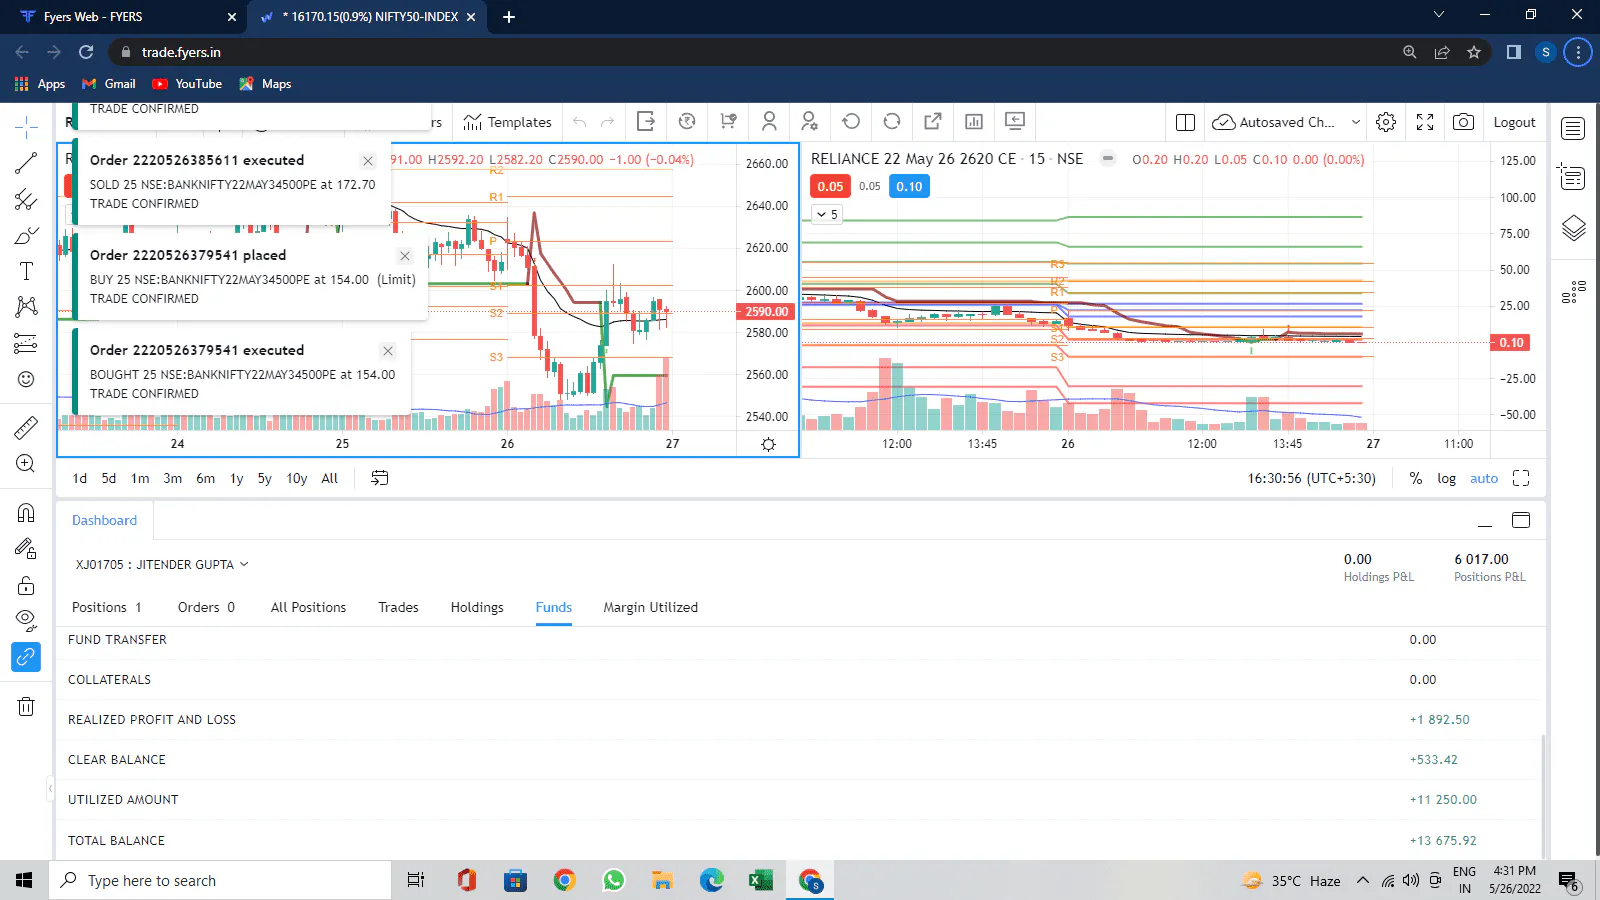Image resolution: width=1600 pixels, height=900 pixels.
Task: Open the emoji icons tool
Action: click(x=26, y=379)
